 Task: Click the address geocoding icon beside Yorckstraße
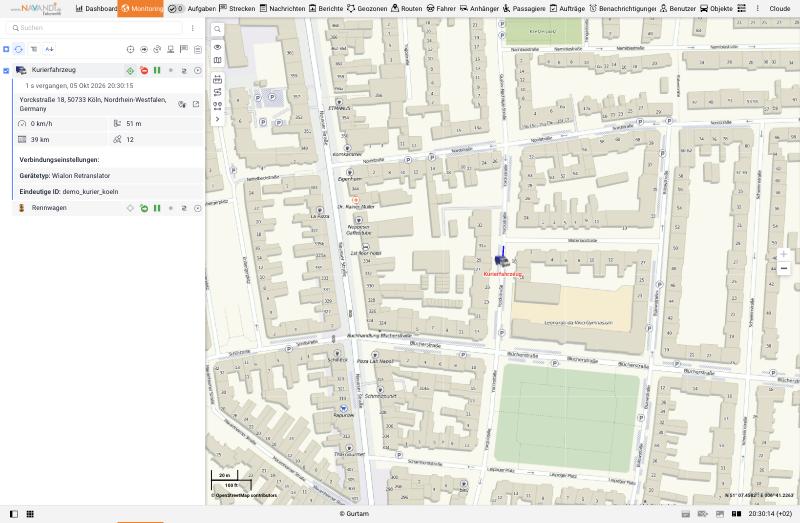point(182,105)
